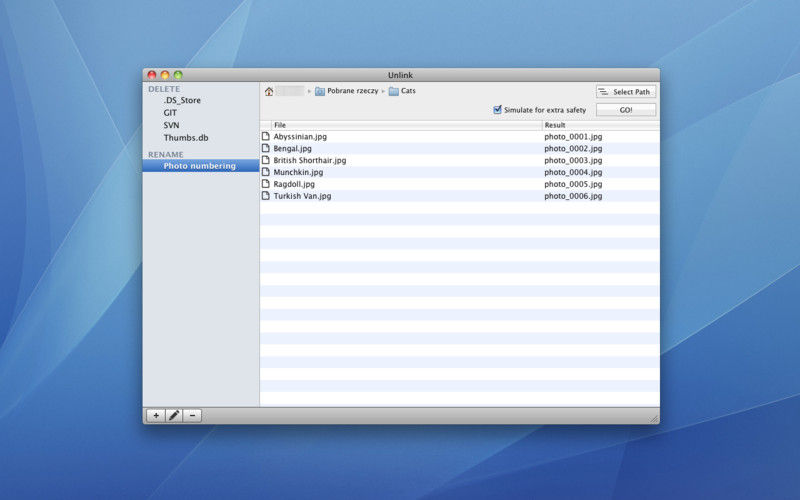The image size is (800, 500).
Task: Click the home icon in the path bar
Action: (269, 91)
